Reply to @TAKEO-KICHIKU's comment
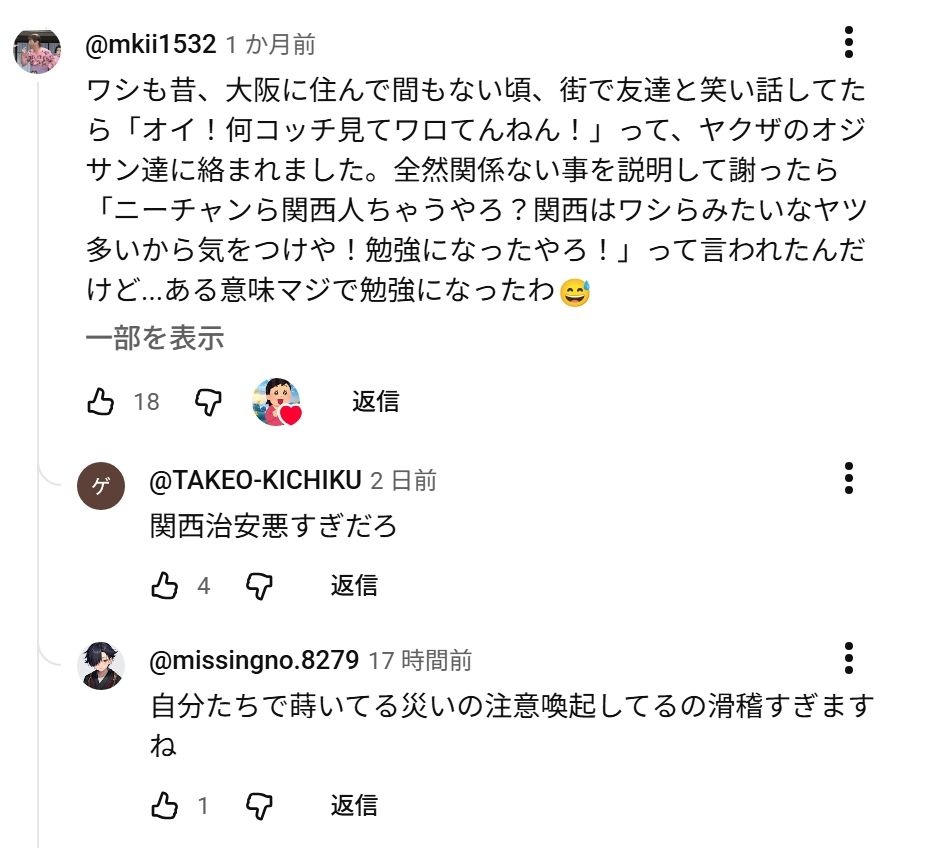Screen dimensions: 941x848 tap(354, 586)
